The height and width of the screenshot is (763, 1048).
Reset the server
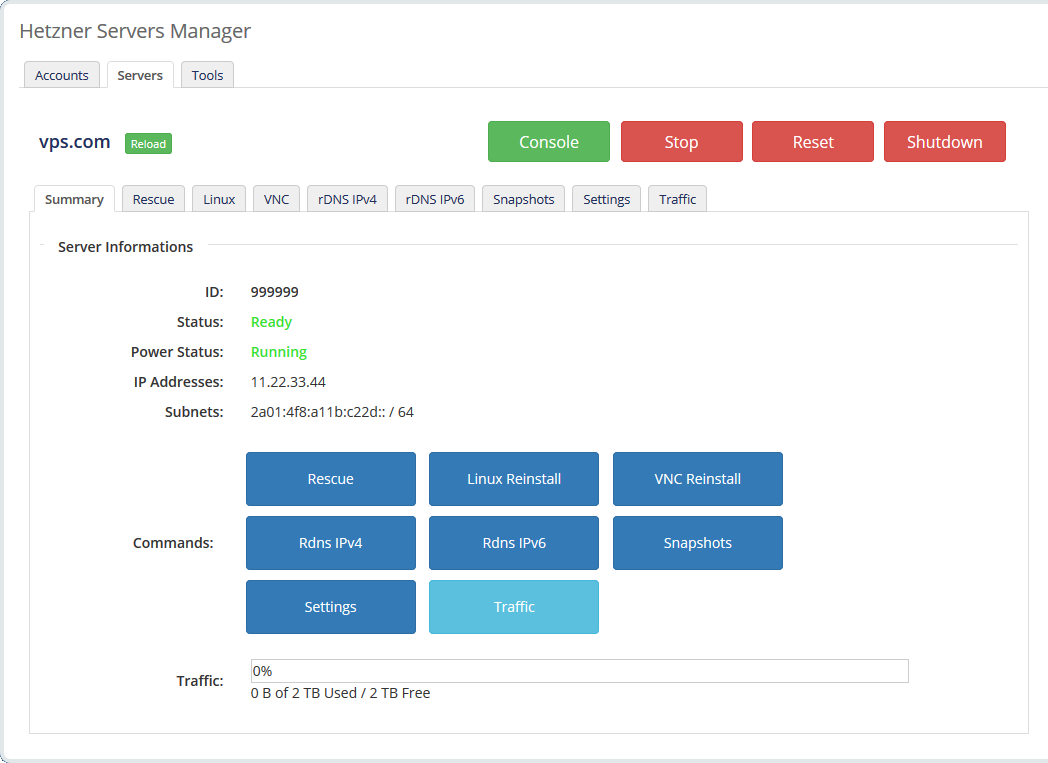tap(812, 141)
